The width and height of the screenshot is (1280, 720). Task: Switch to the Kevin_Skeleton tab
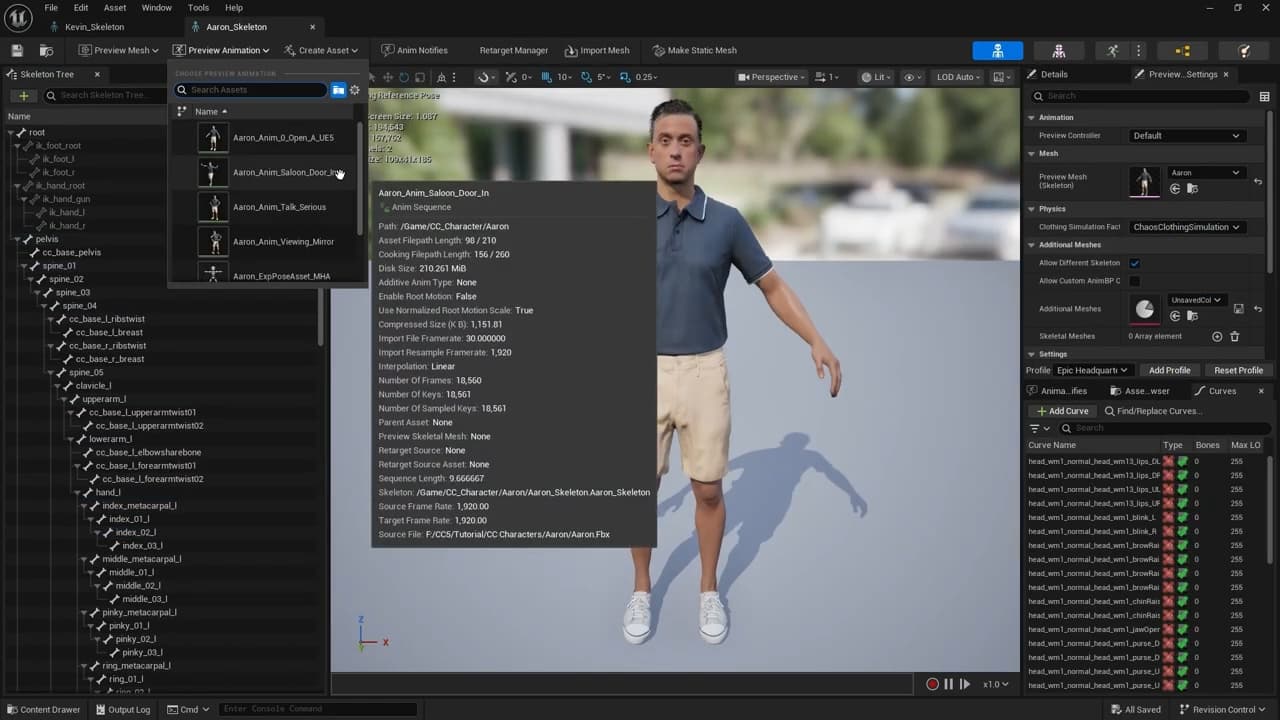point(93,26)
